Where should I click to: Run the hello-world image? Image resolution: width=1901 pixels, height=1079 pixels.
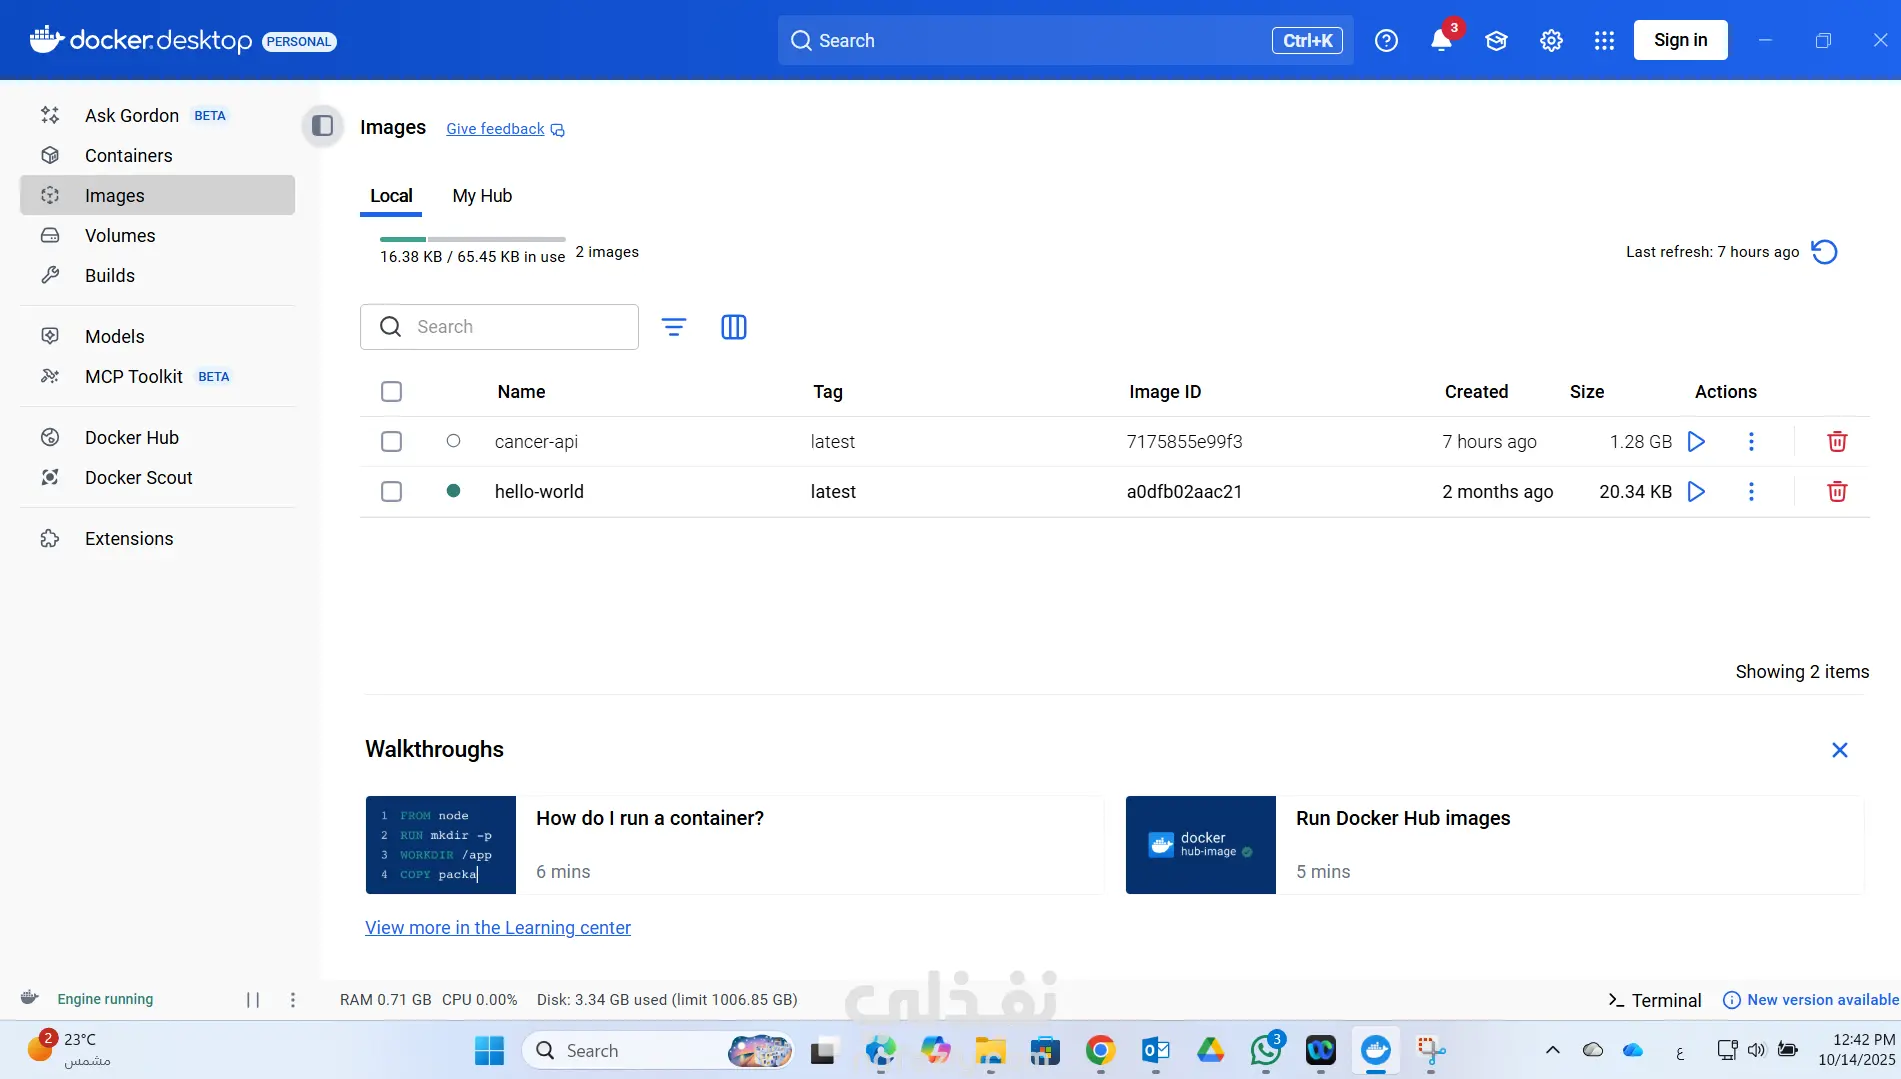[1696, 492]
